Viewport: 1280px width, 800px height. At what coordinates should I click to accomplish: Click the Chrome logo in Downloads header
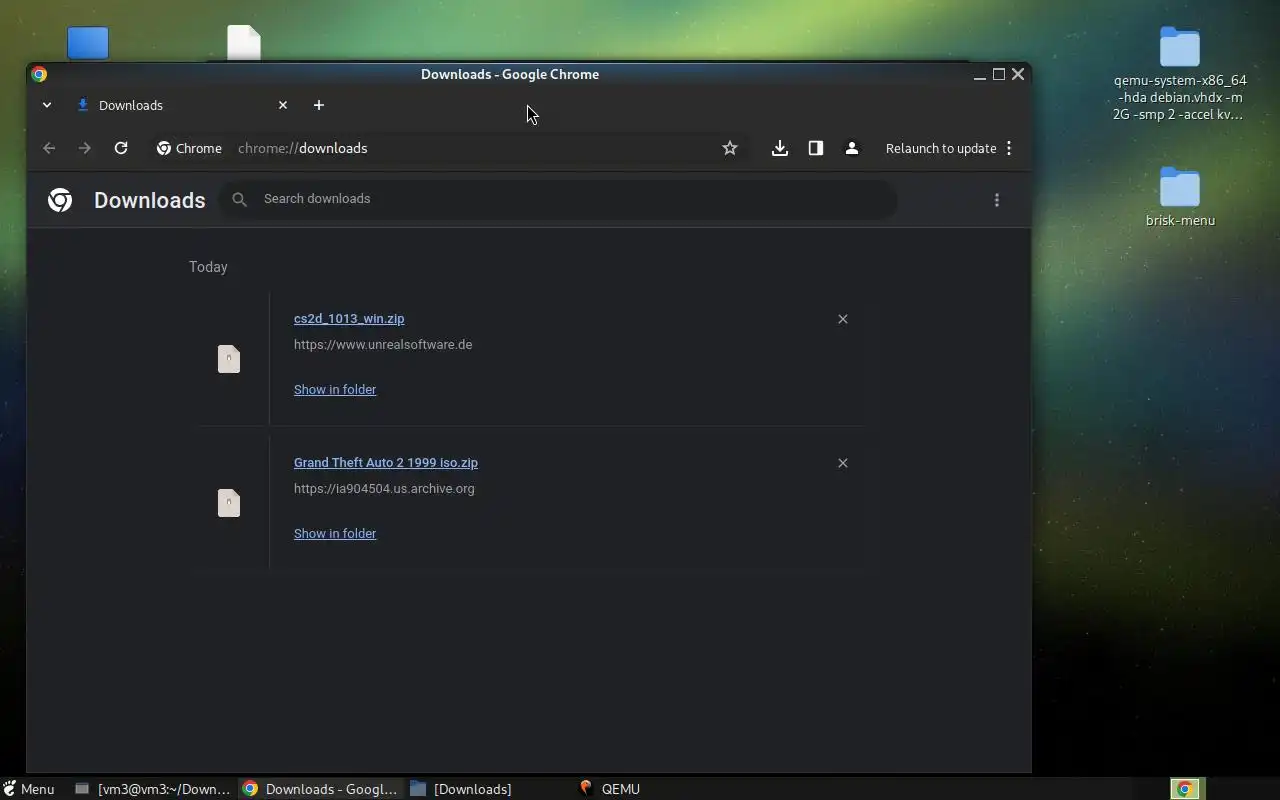click(x=60, y=200)
